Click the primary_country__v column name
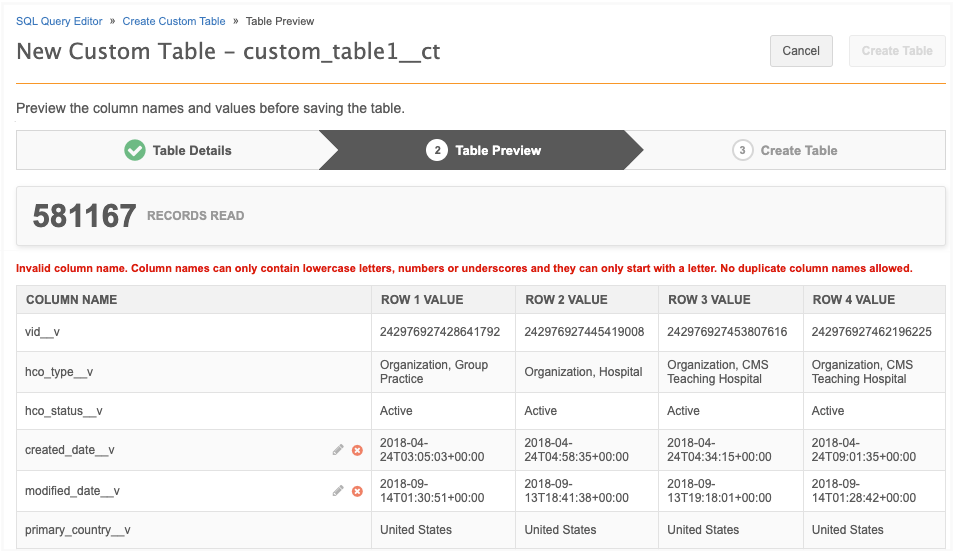 78,530
